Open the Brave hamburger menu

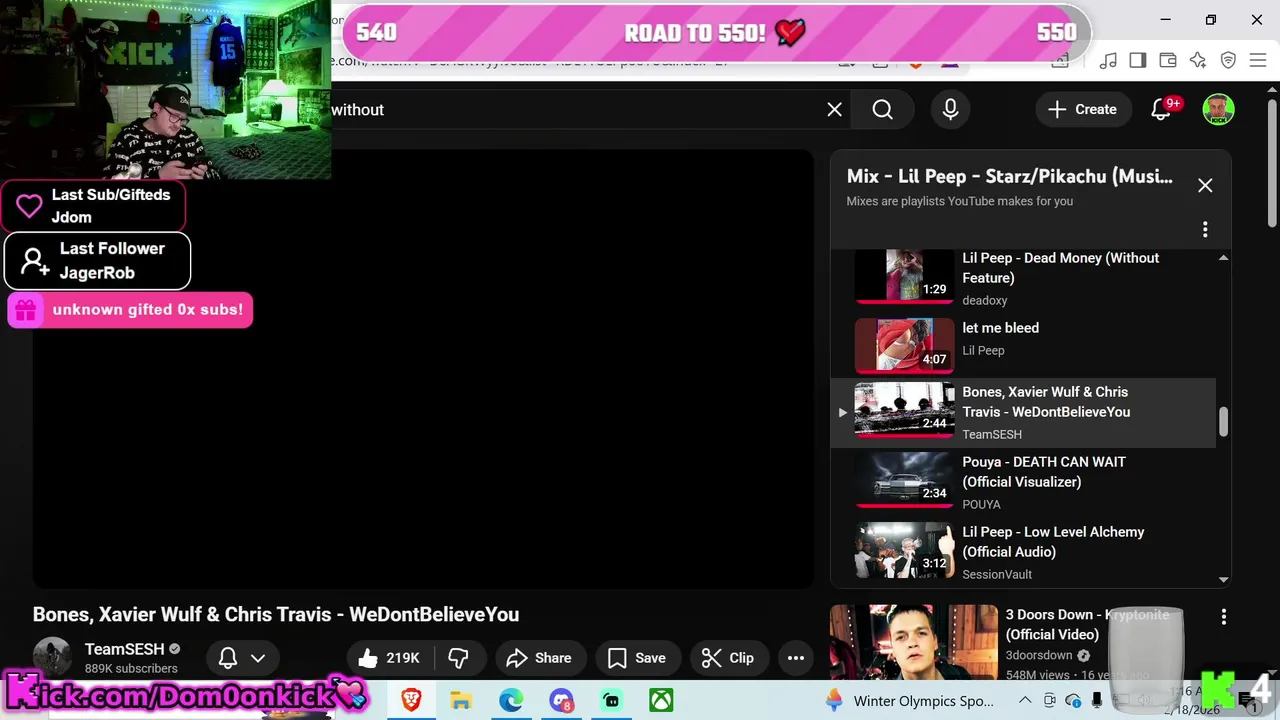point(1258,61)
